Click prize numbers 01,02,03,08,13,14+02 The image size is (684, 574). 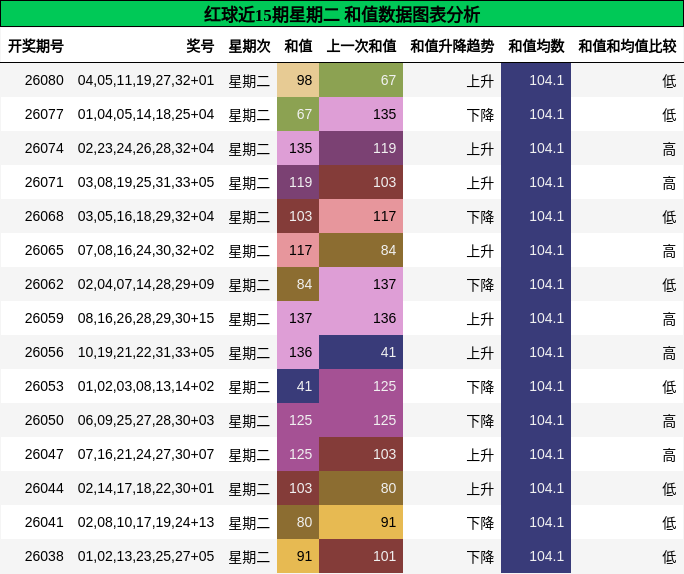click(x=146, y=386)
